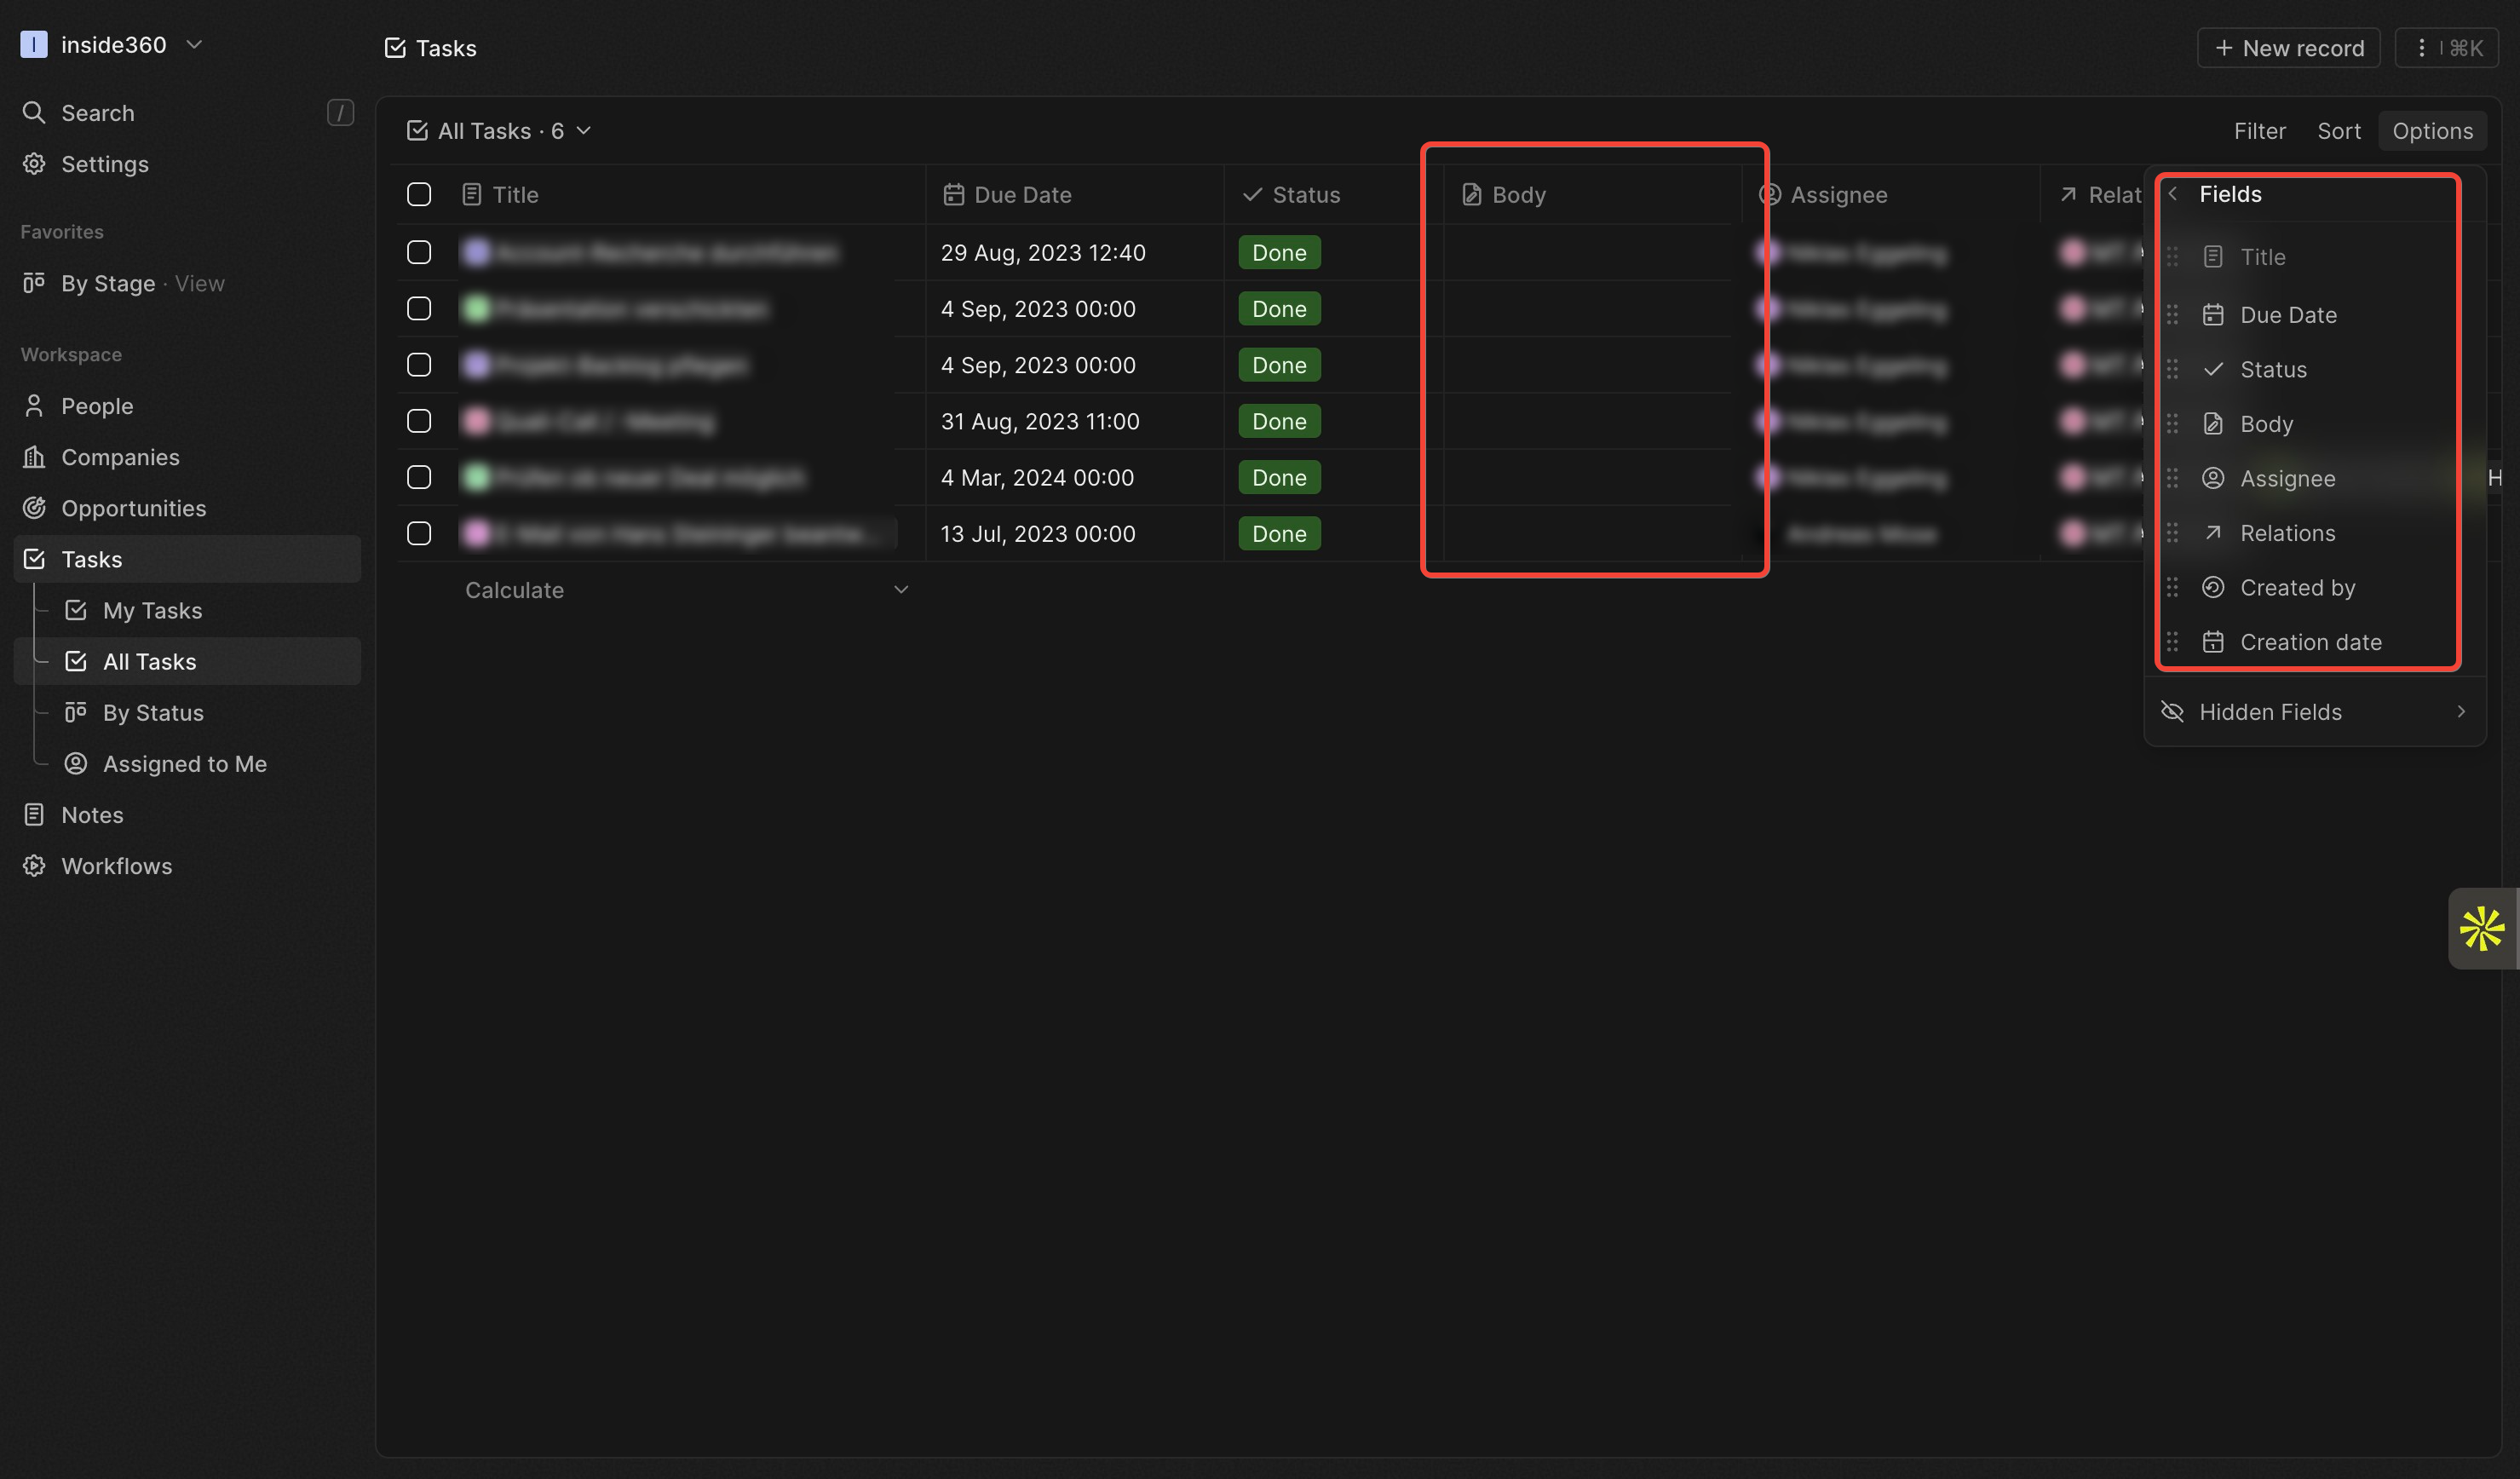Viewport: 2520px width, 1479px height.
Task: Select Creation date in Fields list
Action: (x=2310, y=642)
